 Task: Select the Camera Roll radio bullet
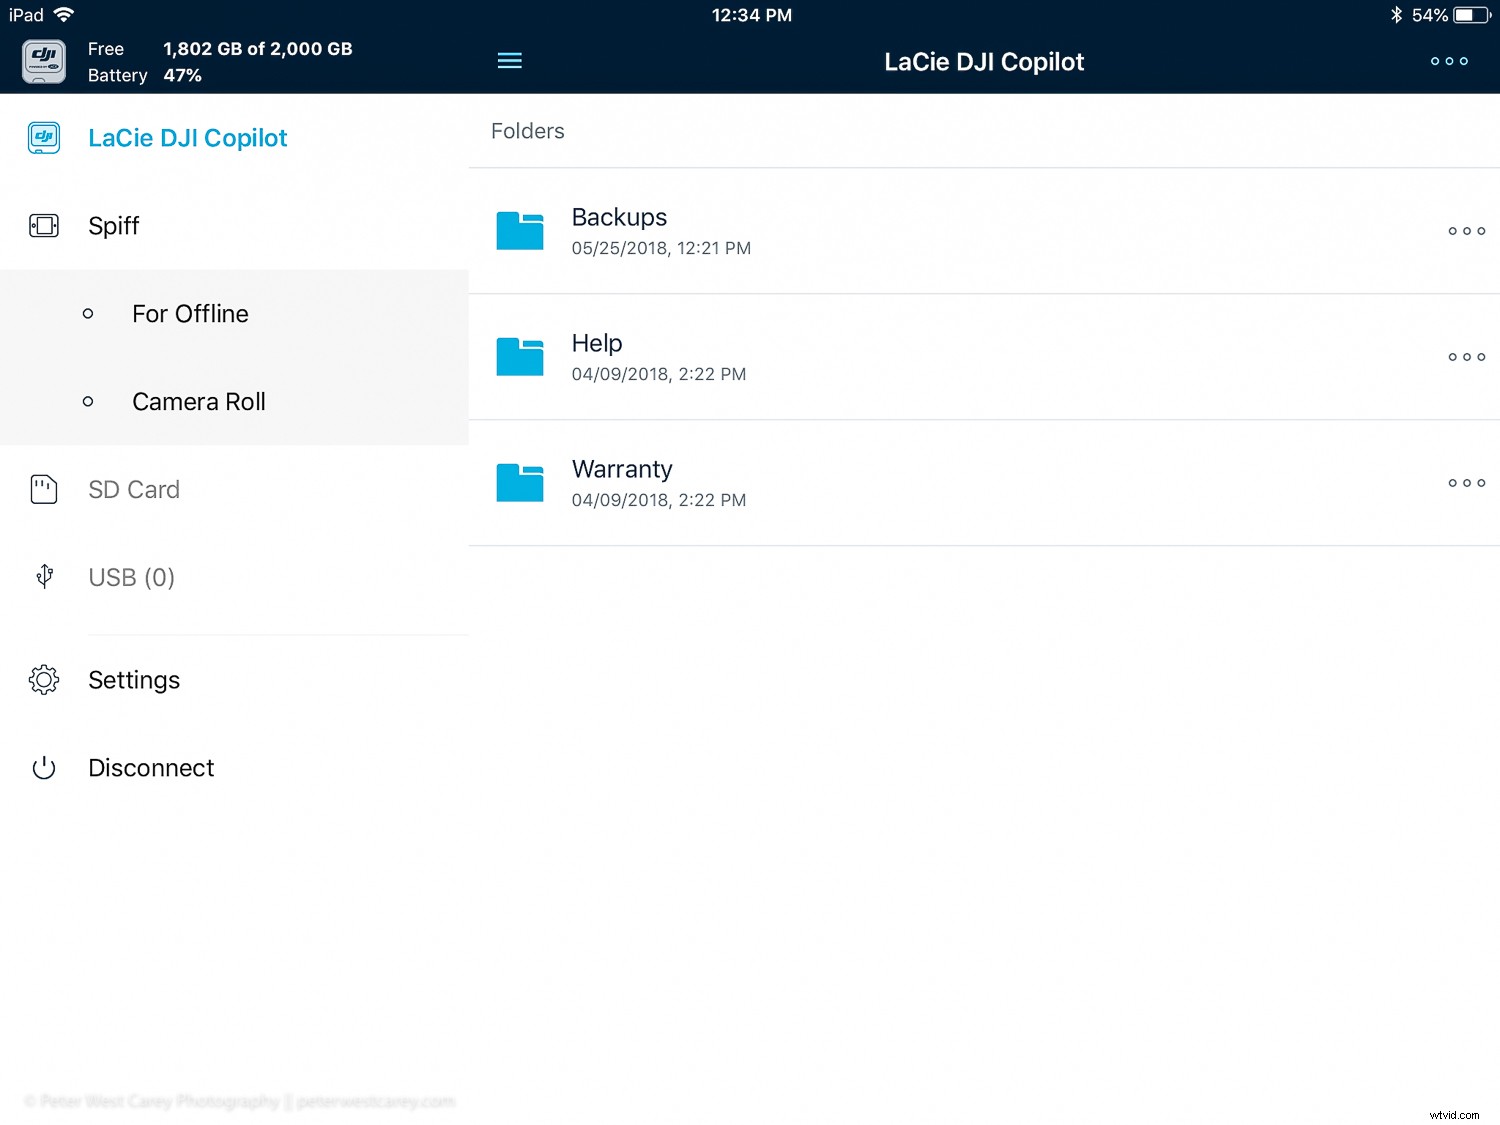(x=88, y=401)
